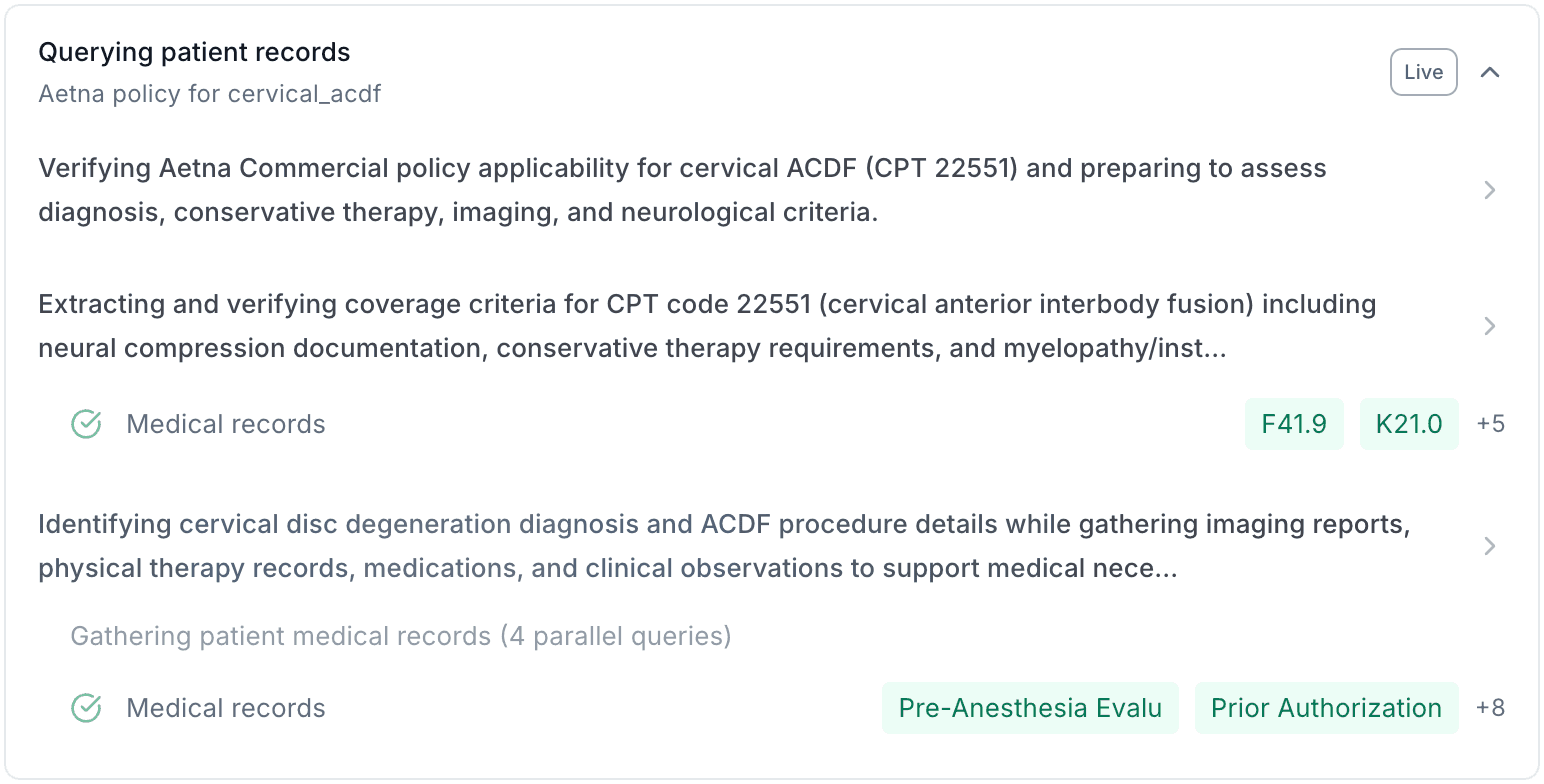Show the +8 additional documents
Viewport: 1544px width, 784px height.
point(1490,708)
